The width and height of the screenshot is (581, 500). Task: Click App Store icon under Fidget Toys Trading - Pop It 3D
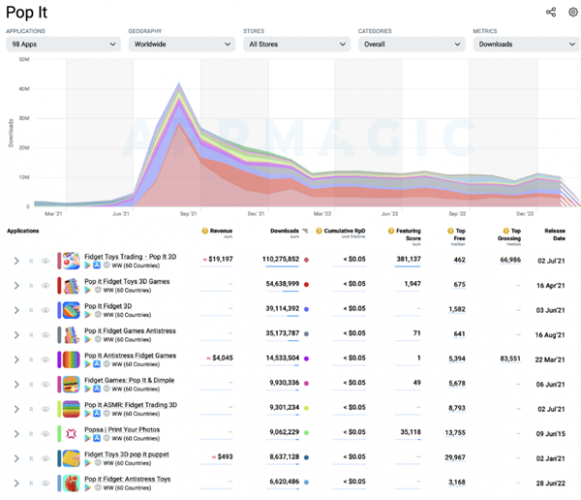pyautogui.click(x=97, y=265)
